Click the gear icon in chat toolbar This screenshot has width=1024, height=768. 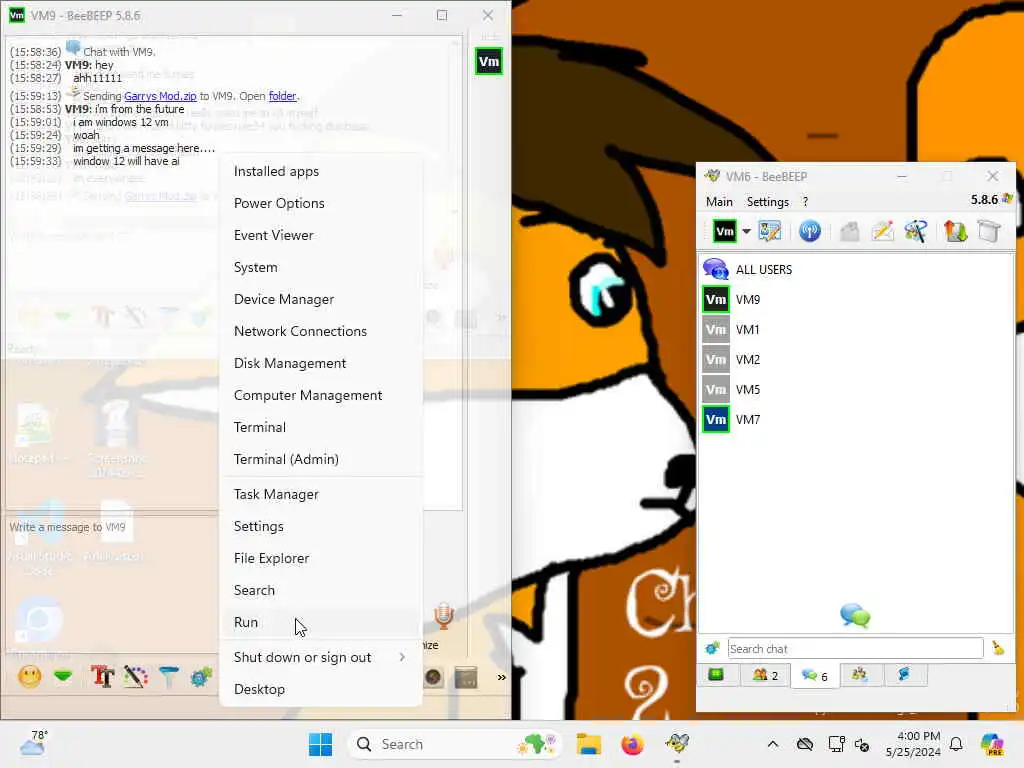pos(201,677)
